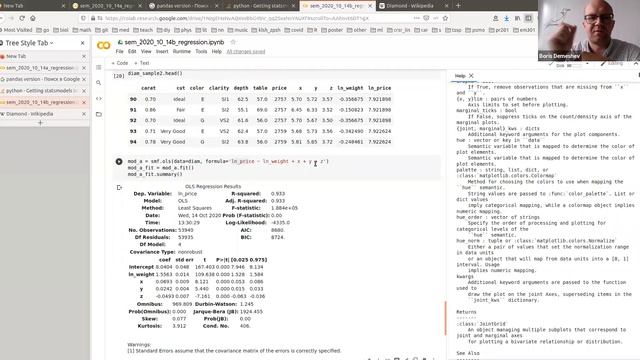Switch to the sem_2020_10_14a browser tab

pyautogui.click(x=106, y=6)
